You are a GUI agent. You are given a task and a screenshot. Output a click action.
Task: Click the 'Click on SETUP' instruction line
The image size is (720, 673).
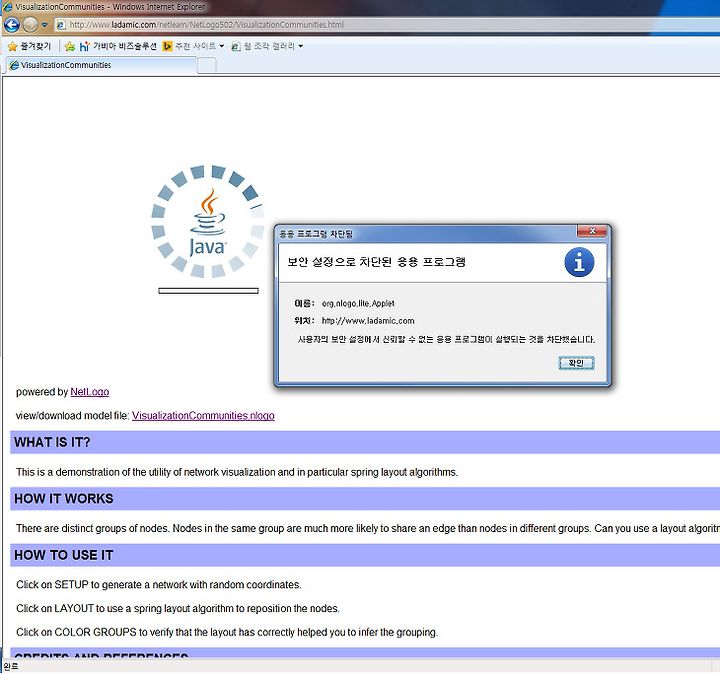click(158, 585)
